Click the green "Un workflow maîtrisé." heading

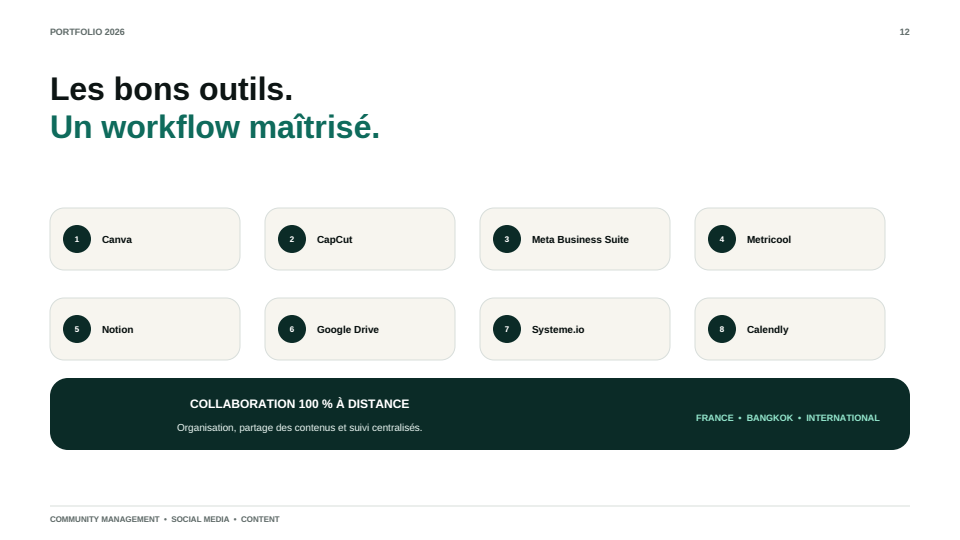(x=214, y=127)
